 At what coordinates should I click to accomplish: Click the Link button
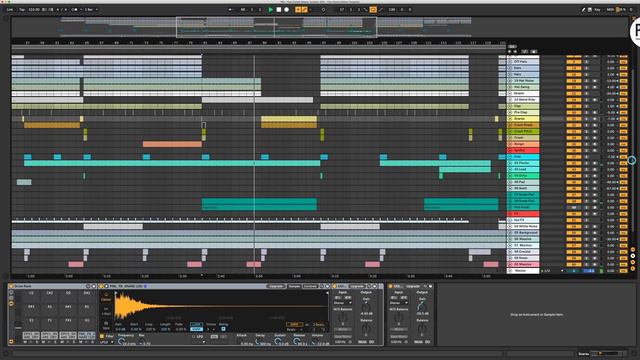(x=10, y=9)
